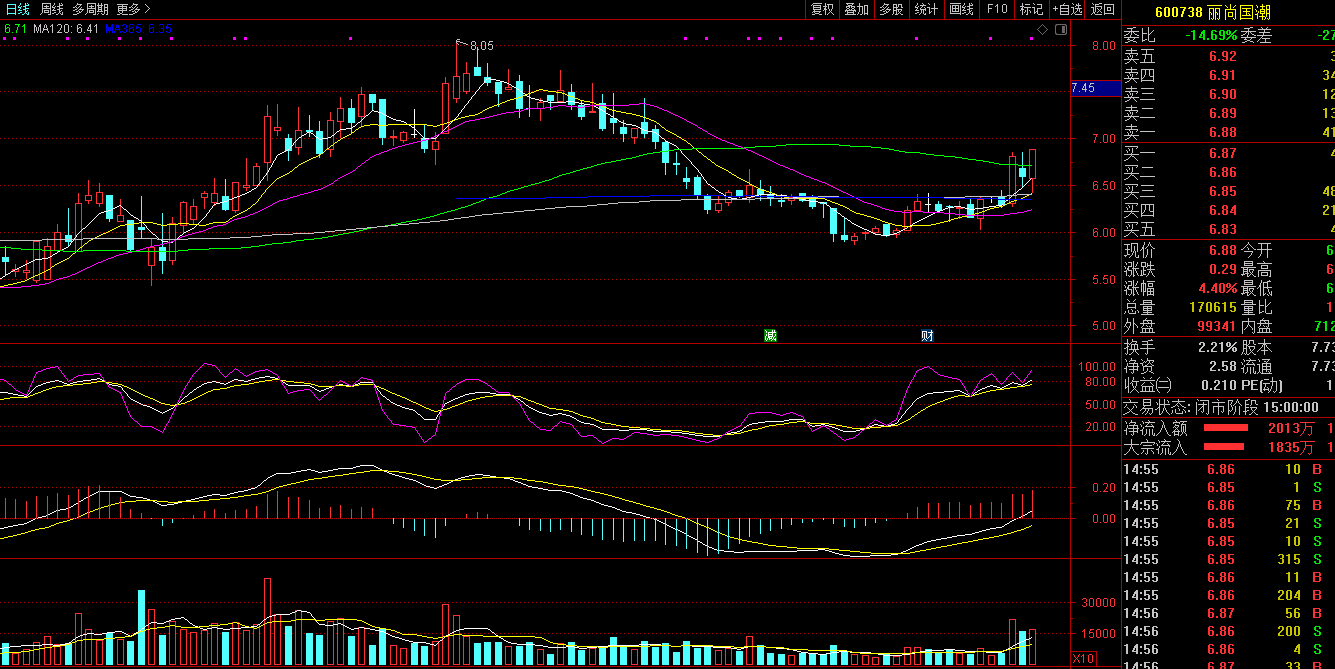This screenshot has width=1335, height=669.
Task: Click the X10 volume scale box
Action: (1082, 658)
